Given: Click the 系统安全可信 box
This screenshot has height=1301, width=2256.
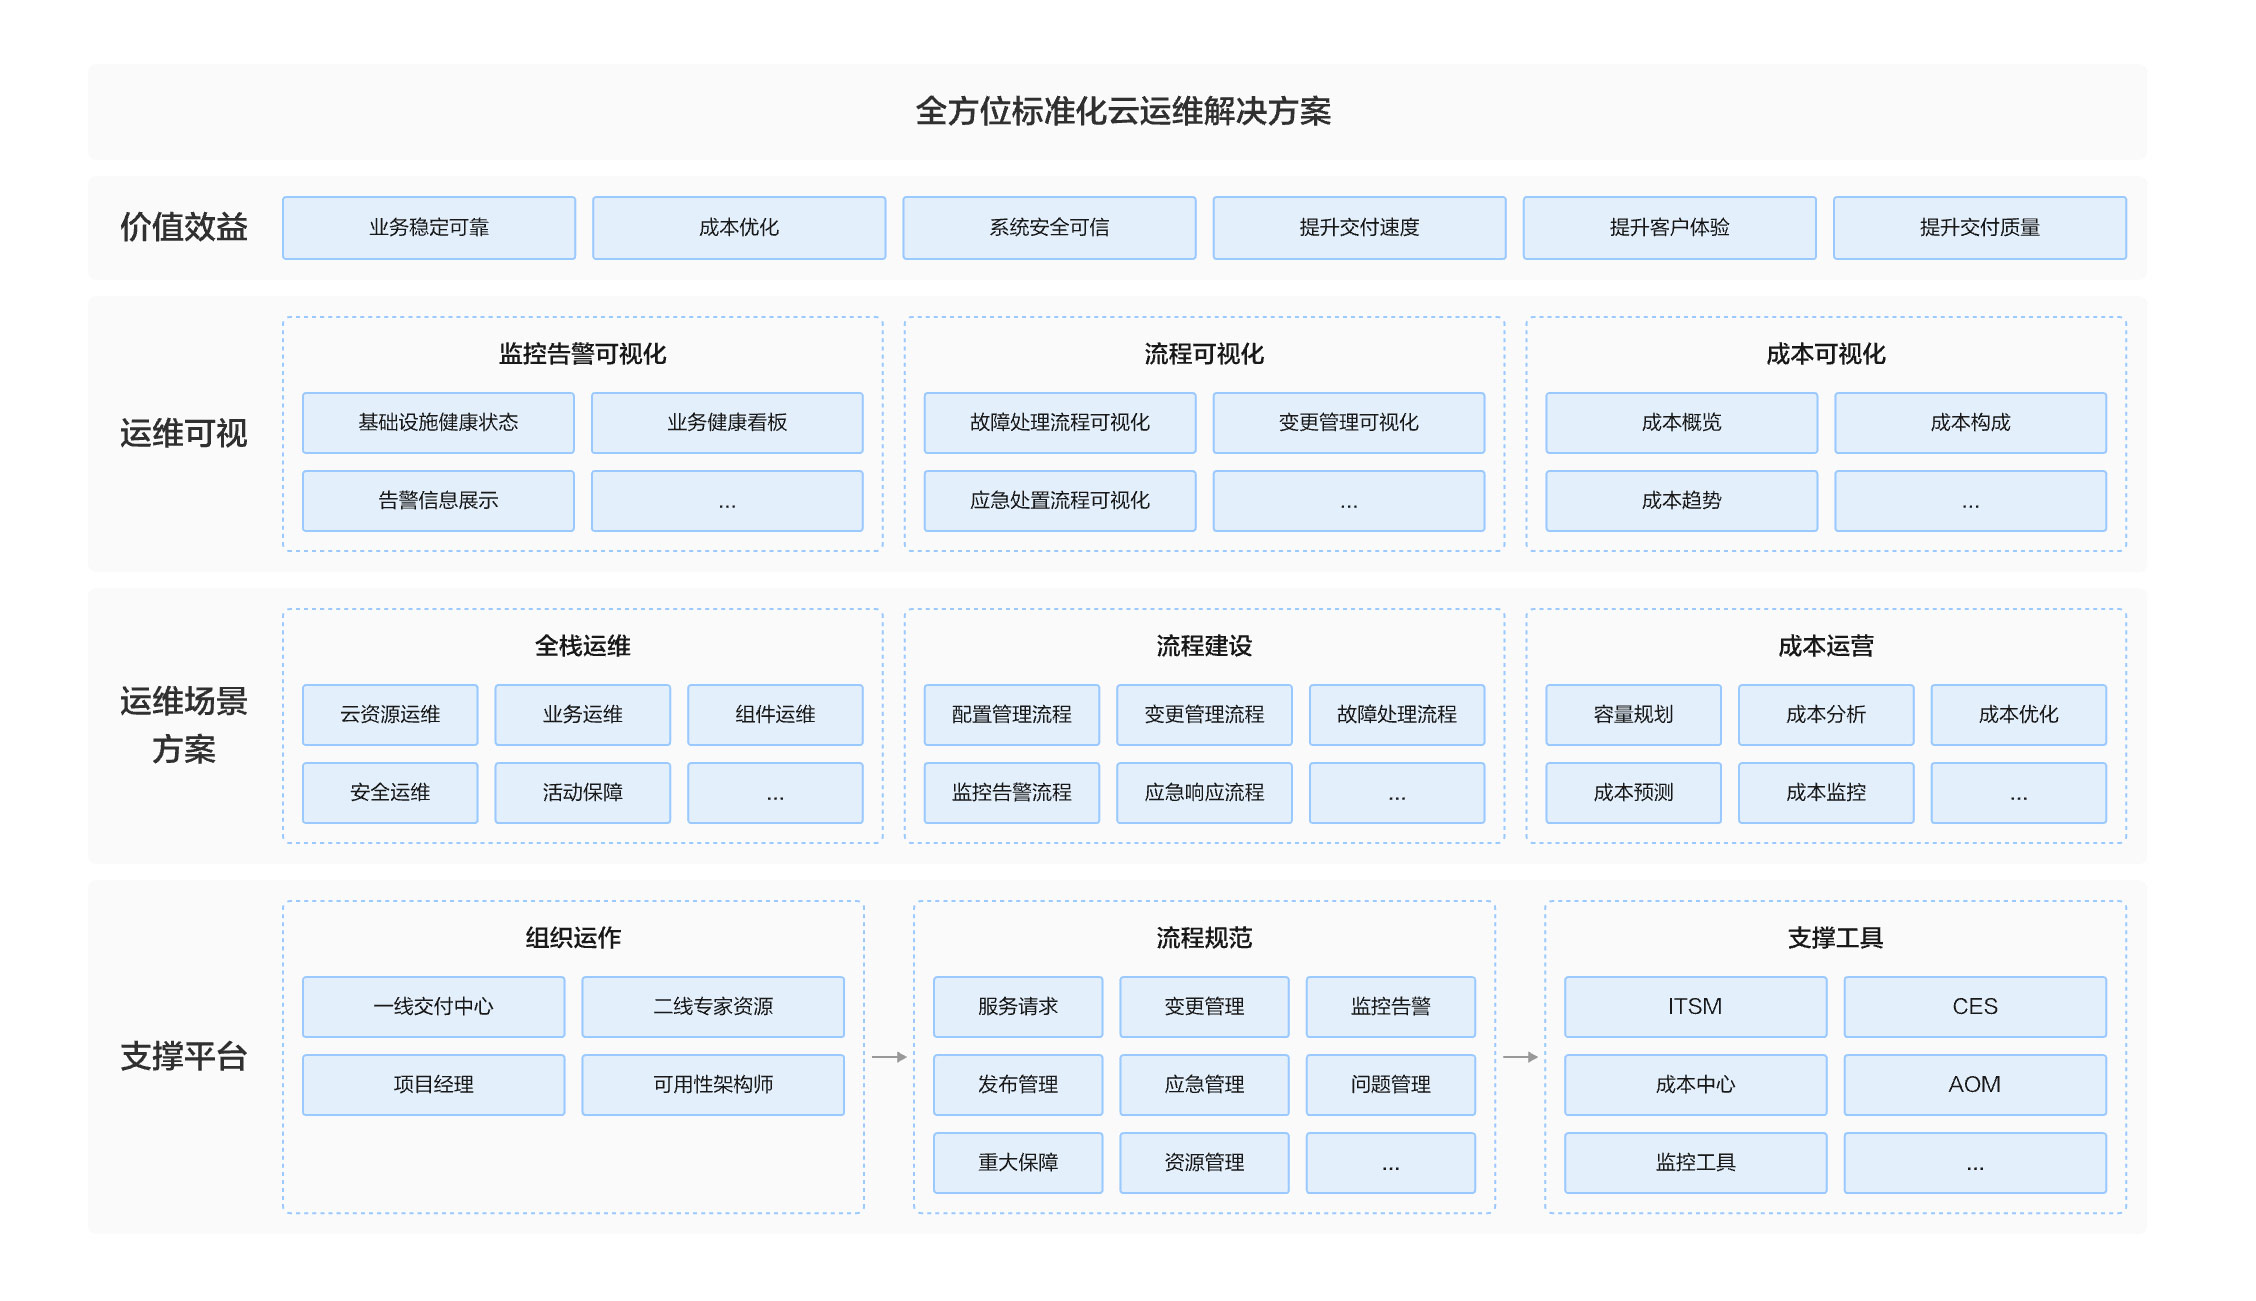Looking at the screenshot, I should 1049,228.
